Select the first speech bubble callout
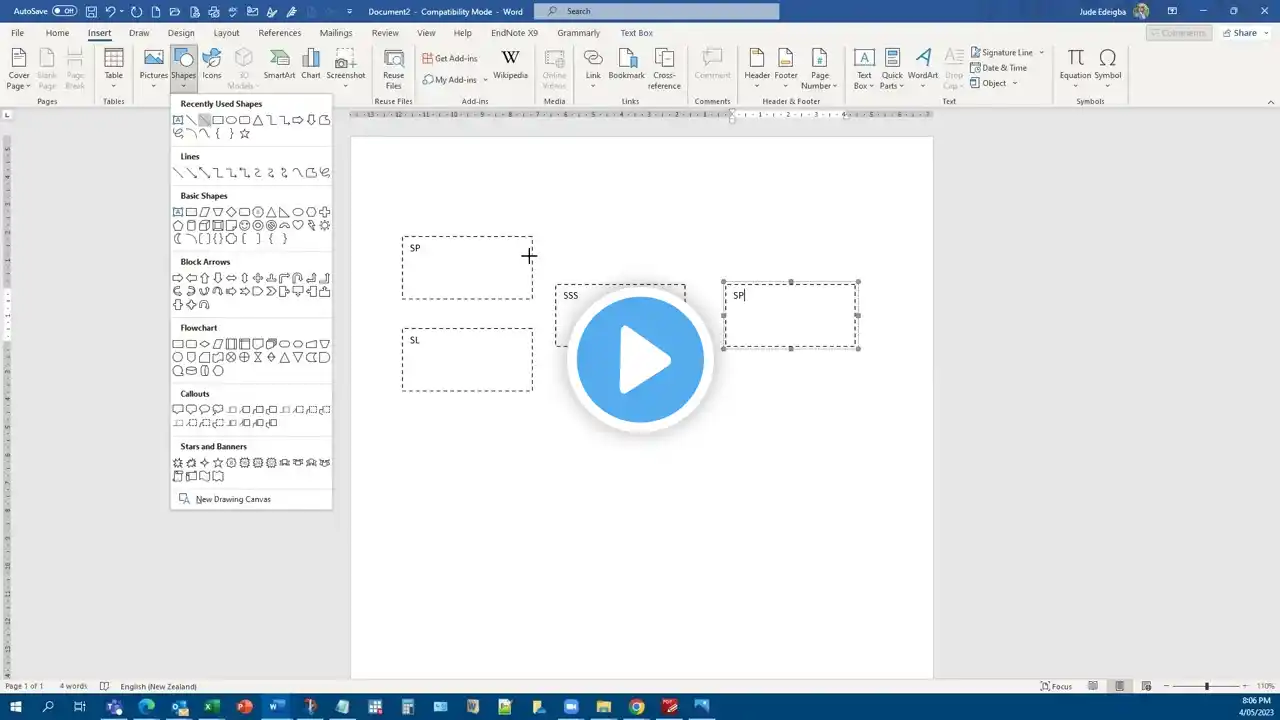 point(178,410)
